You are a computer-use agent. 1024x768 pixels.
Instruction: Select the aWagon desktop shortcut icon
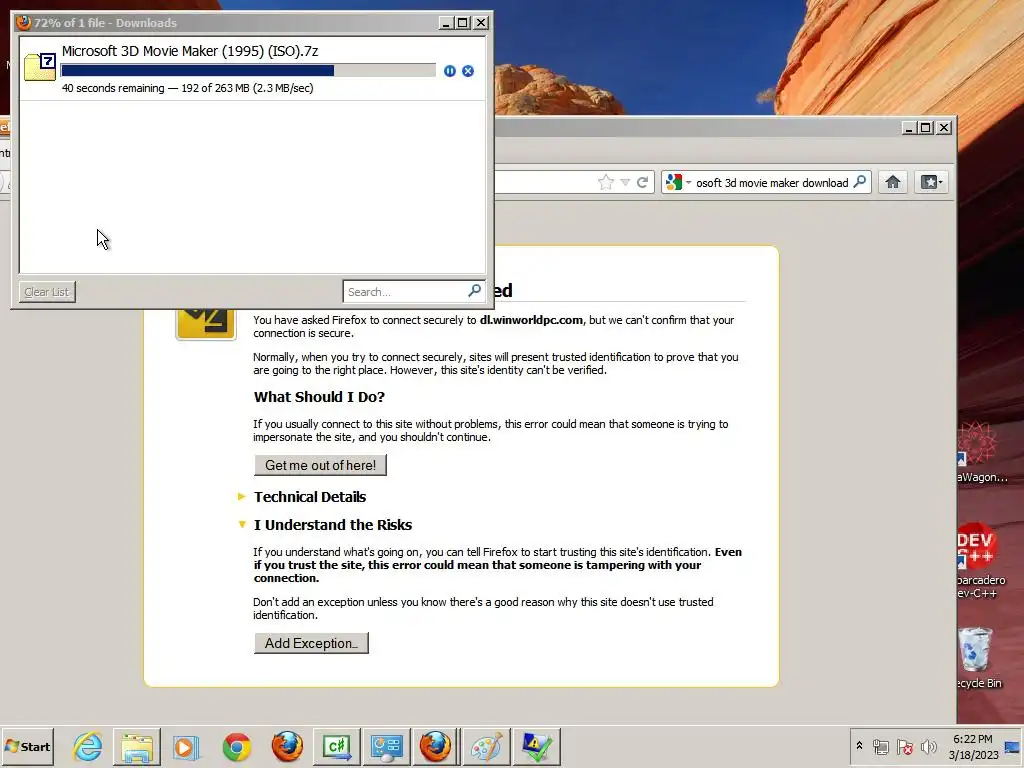pyautogui.click(x=980, y=452)
